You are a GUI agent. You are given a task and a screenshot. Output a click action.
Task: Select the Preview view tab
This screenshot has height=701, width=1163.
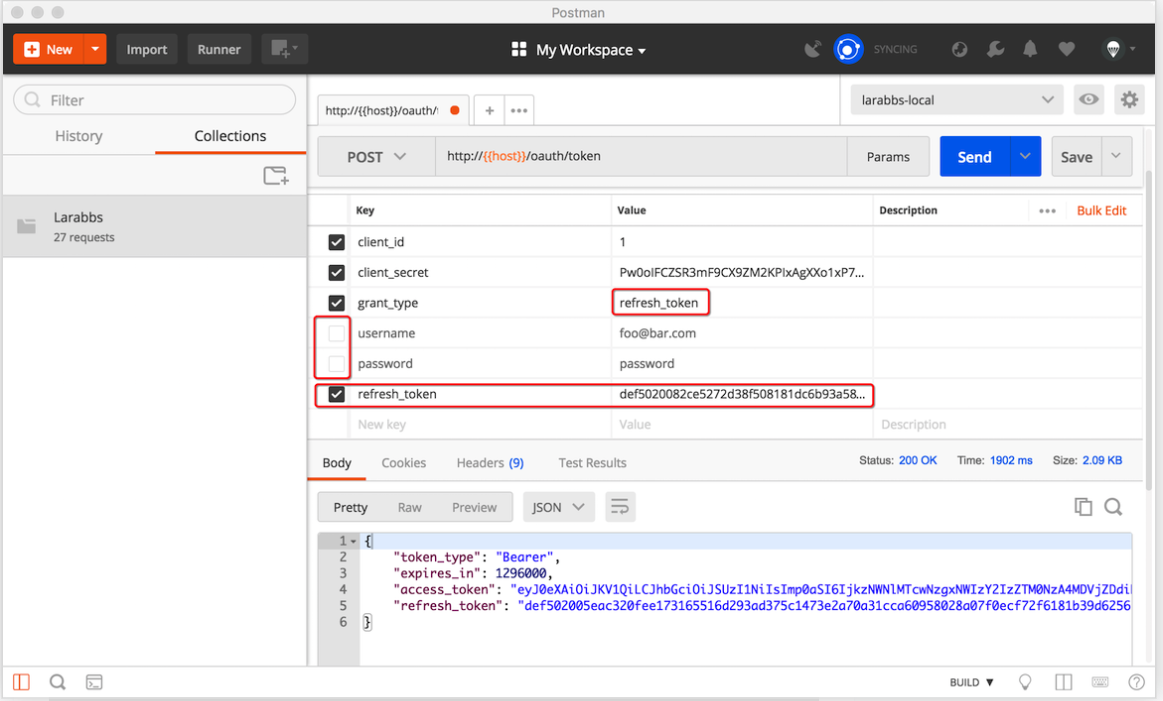(x=474, y=507)
